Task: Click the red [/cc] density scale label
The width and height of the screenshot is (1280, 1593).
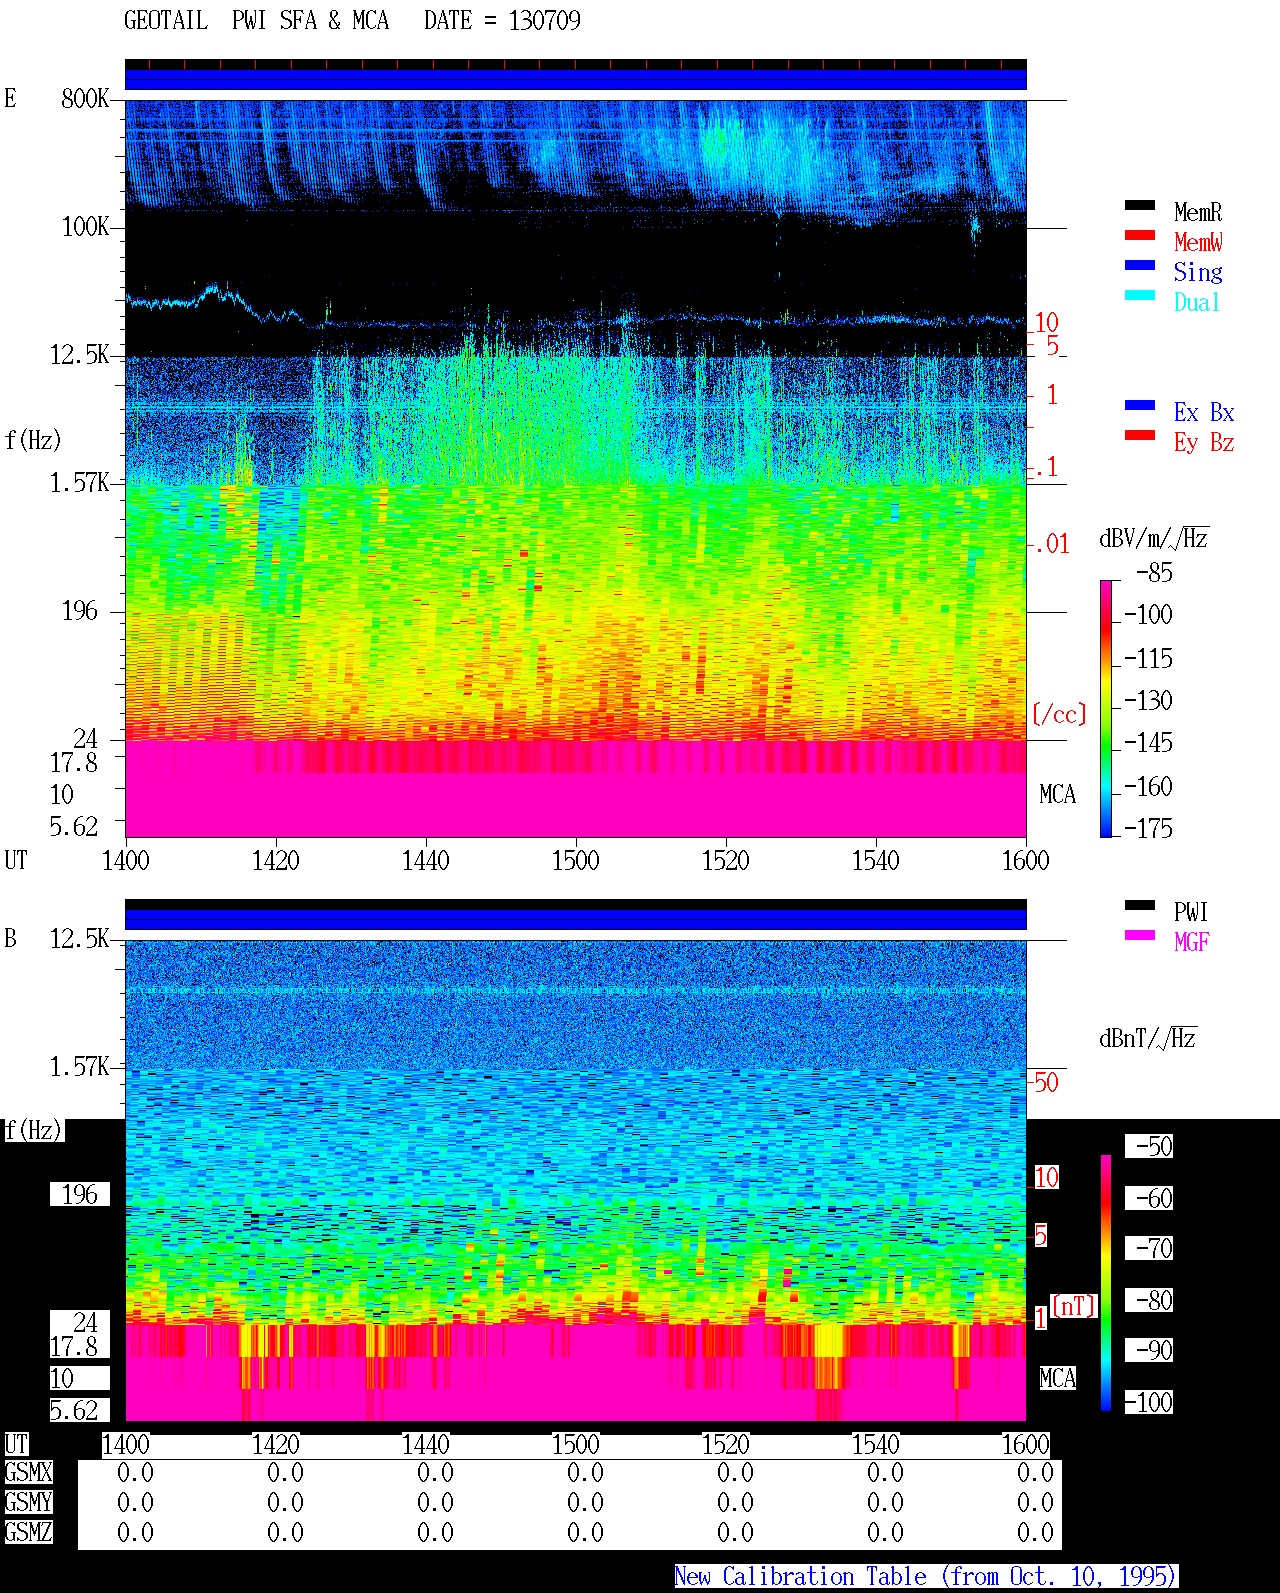Action: pos(1059,715)
